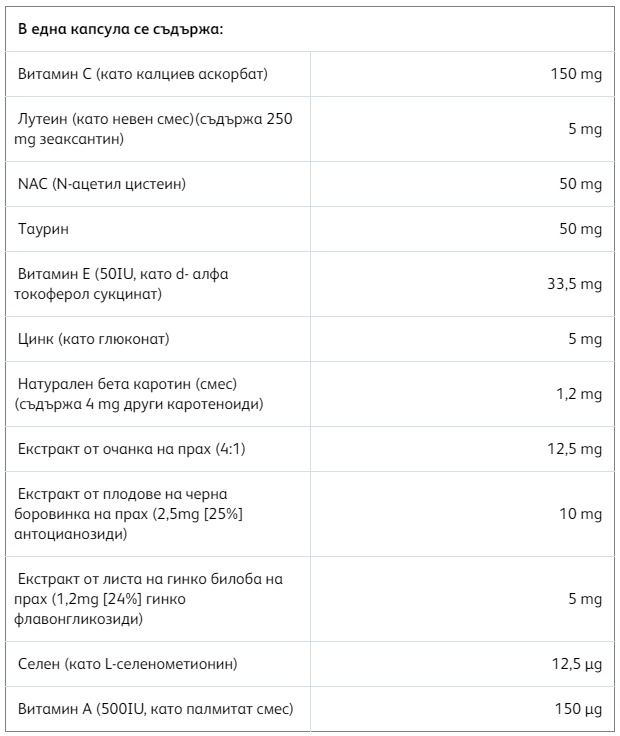Screen dimensions: 620x736
Task: Select the 1,2 mg amount
Action: point(579,394)
